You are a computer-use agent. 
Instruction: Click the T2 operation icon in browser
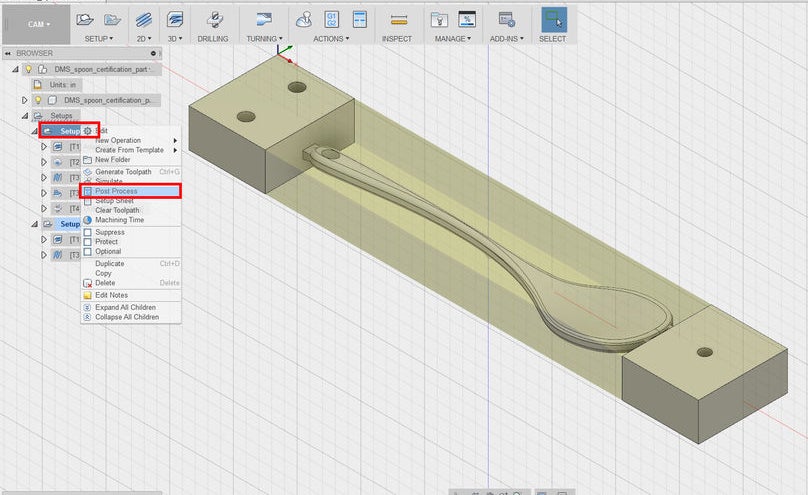coord(58,162)
